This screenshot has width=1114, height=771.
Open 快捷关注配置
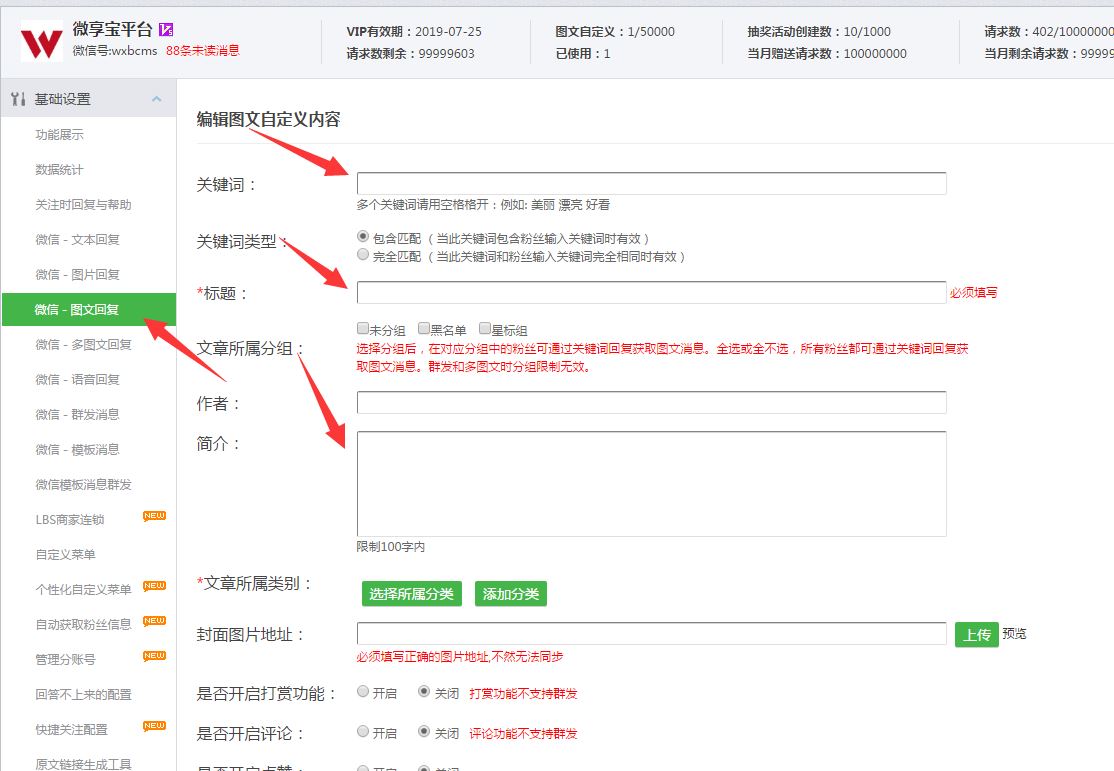click(x=71, y=730)
